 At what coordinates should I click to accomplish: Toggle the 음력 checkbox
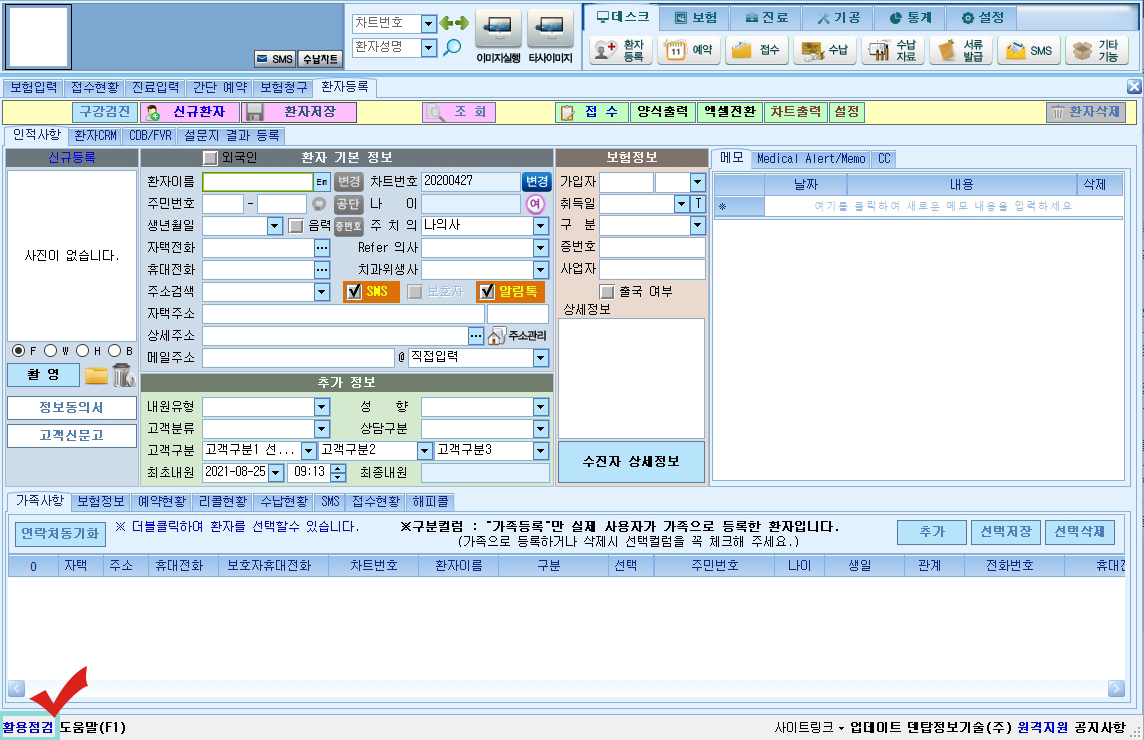click(x=295, y=226)
